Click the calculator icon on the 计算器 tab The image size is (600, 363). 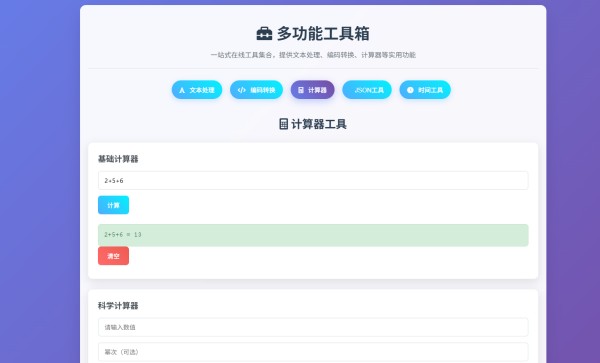(301, 90)
